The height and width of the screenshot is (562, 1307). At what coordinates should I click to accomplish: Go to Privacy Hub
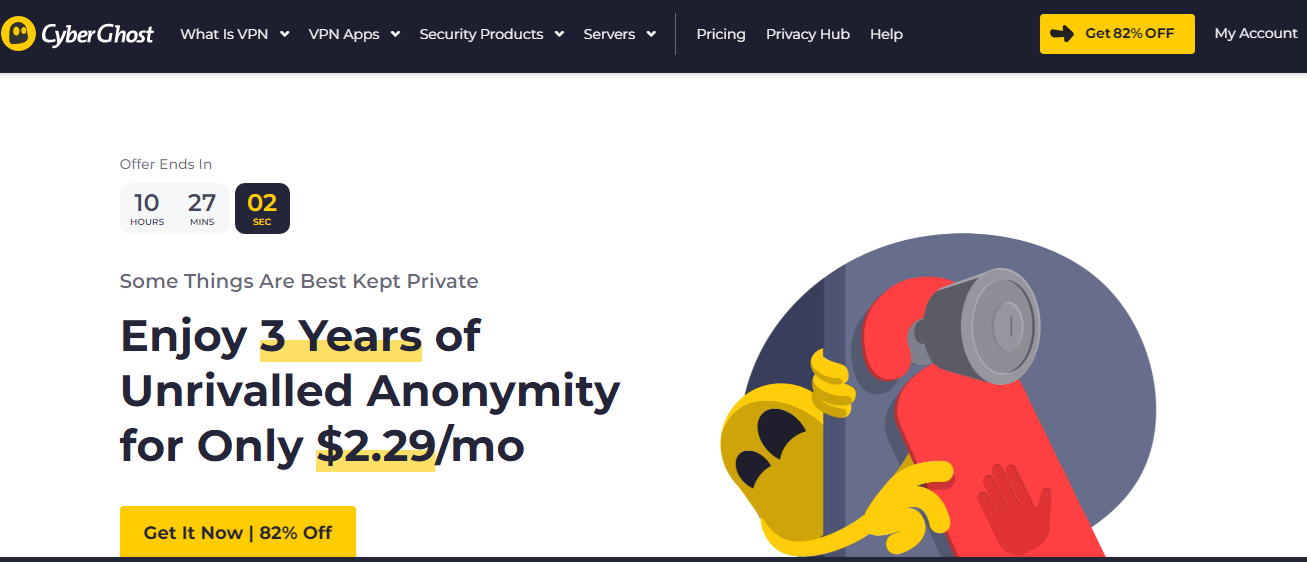click(808, 34)
